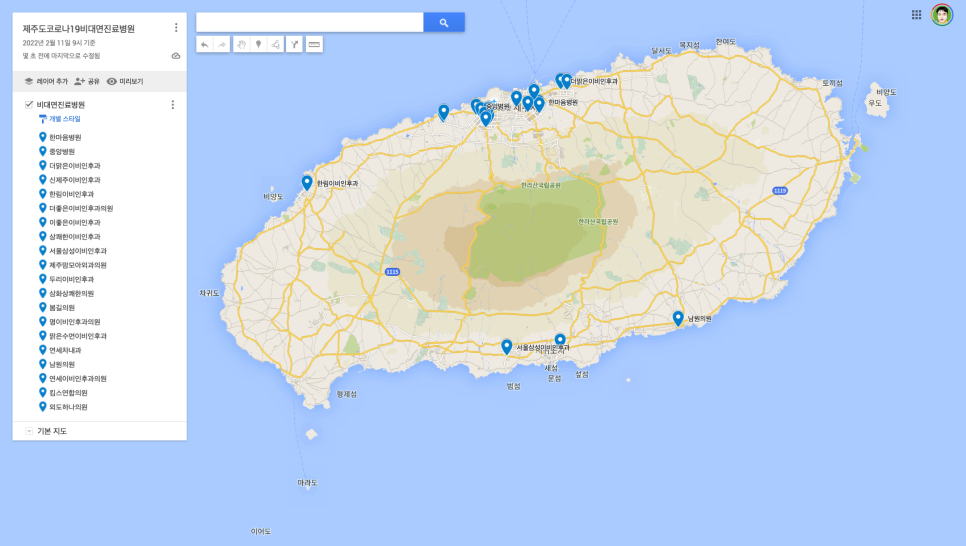Select 한마음병원 in the layer list
The width and height of the screenshot is (966, 546).
click(65, 137)
